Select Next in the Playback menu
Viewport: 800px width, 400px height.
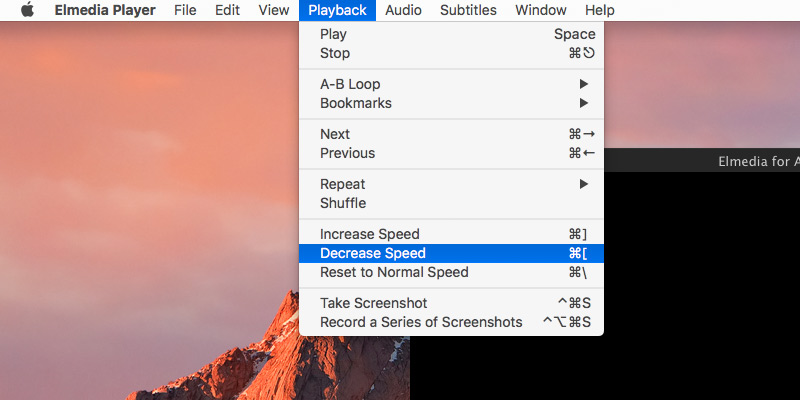pyautogui.click(x=451, y=134)
